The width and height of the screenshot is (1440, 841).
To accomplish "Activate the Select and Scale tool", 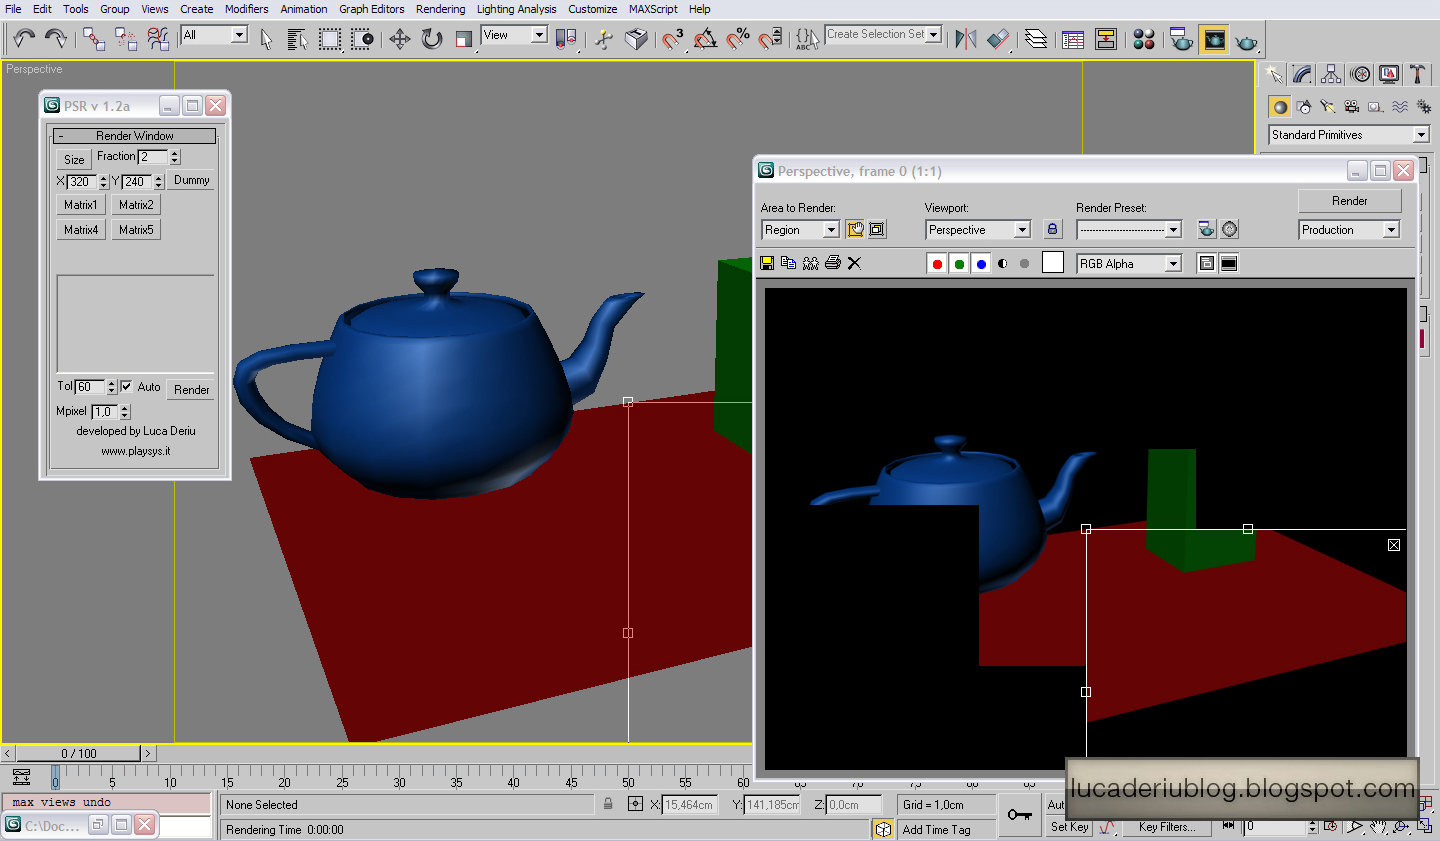I will tap(463, 39).
